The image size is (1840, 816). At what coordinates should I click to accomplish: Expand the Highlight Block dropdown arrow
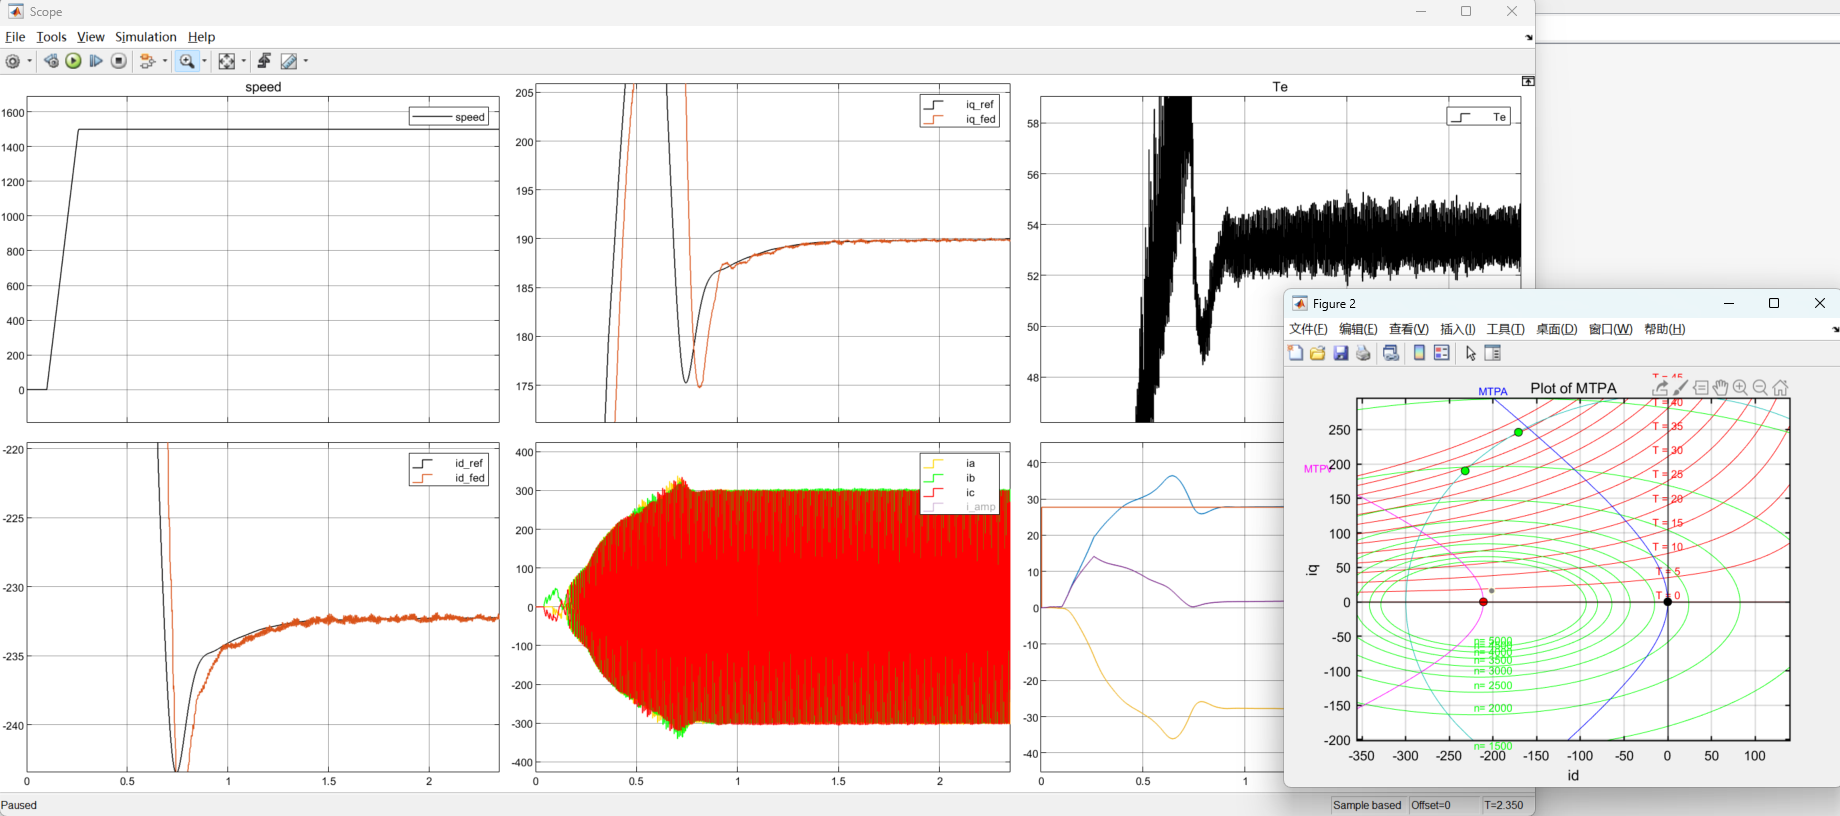[165, 61]
